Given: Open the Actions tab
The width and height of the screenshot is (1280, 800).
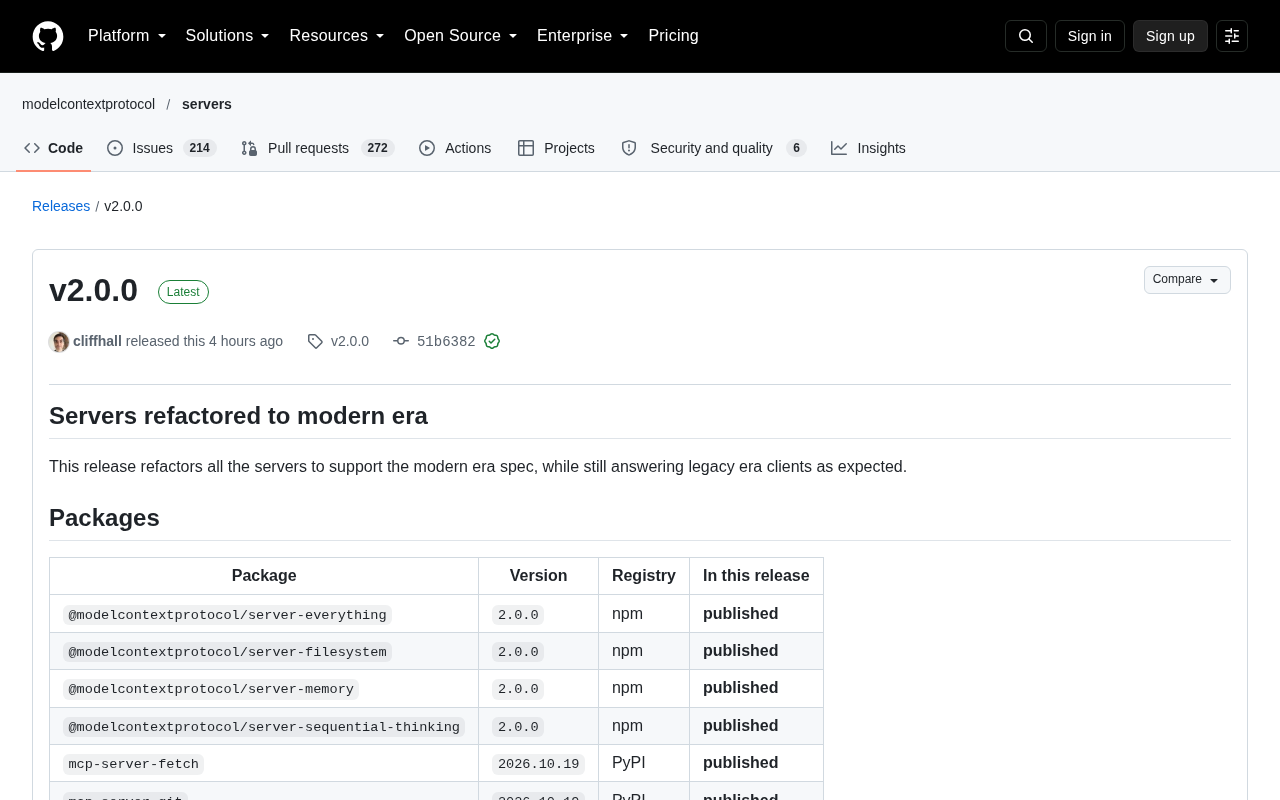Looking at the screenshot, I should point(455,148).
